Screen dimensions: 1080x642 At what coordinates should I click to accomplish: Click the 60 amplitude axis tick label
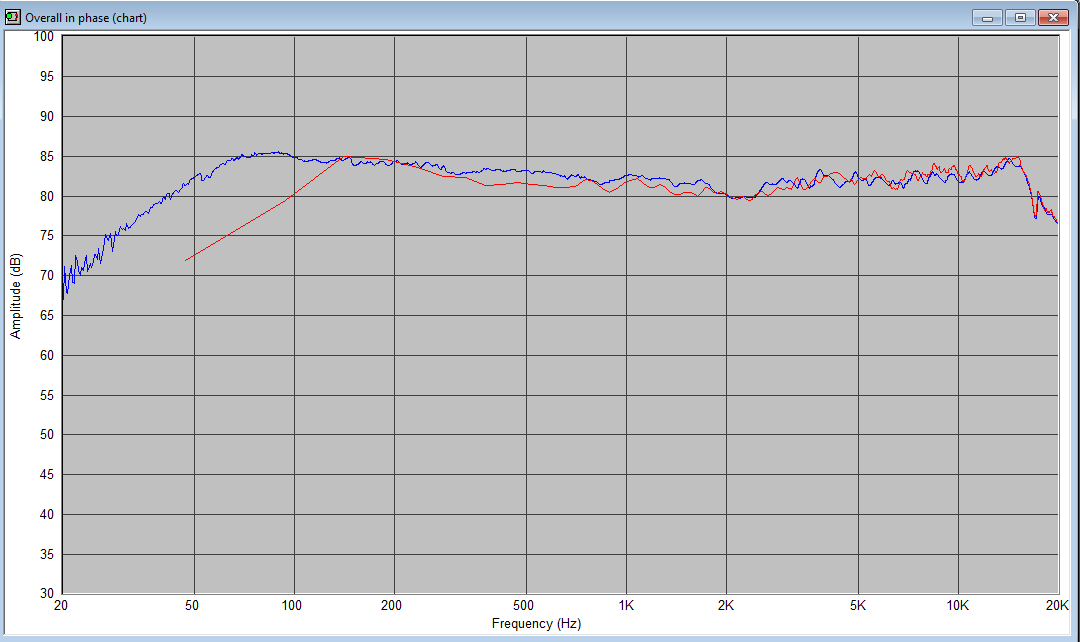pyautogui.click(x=46, y=355)
